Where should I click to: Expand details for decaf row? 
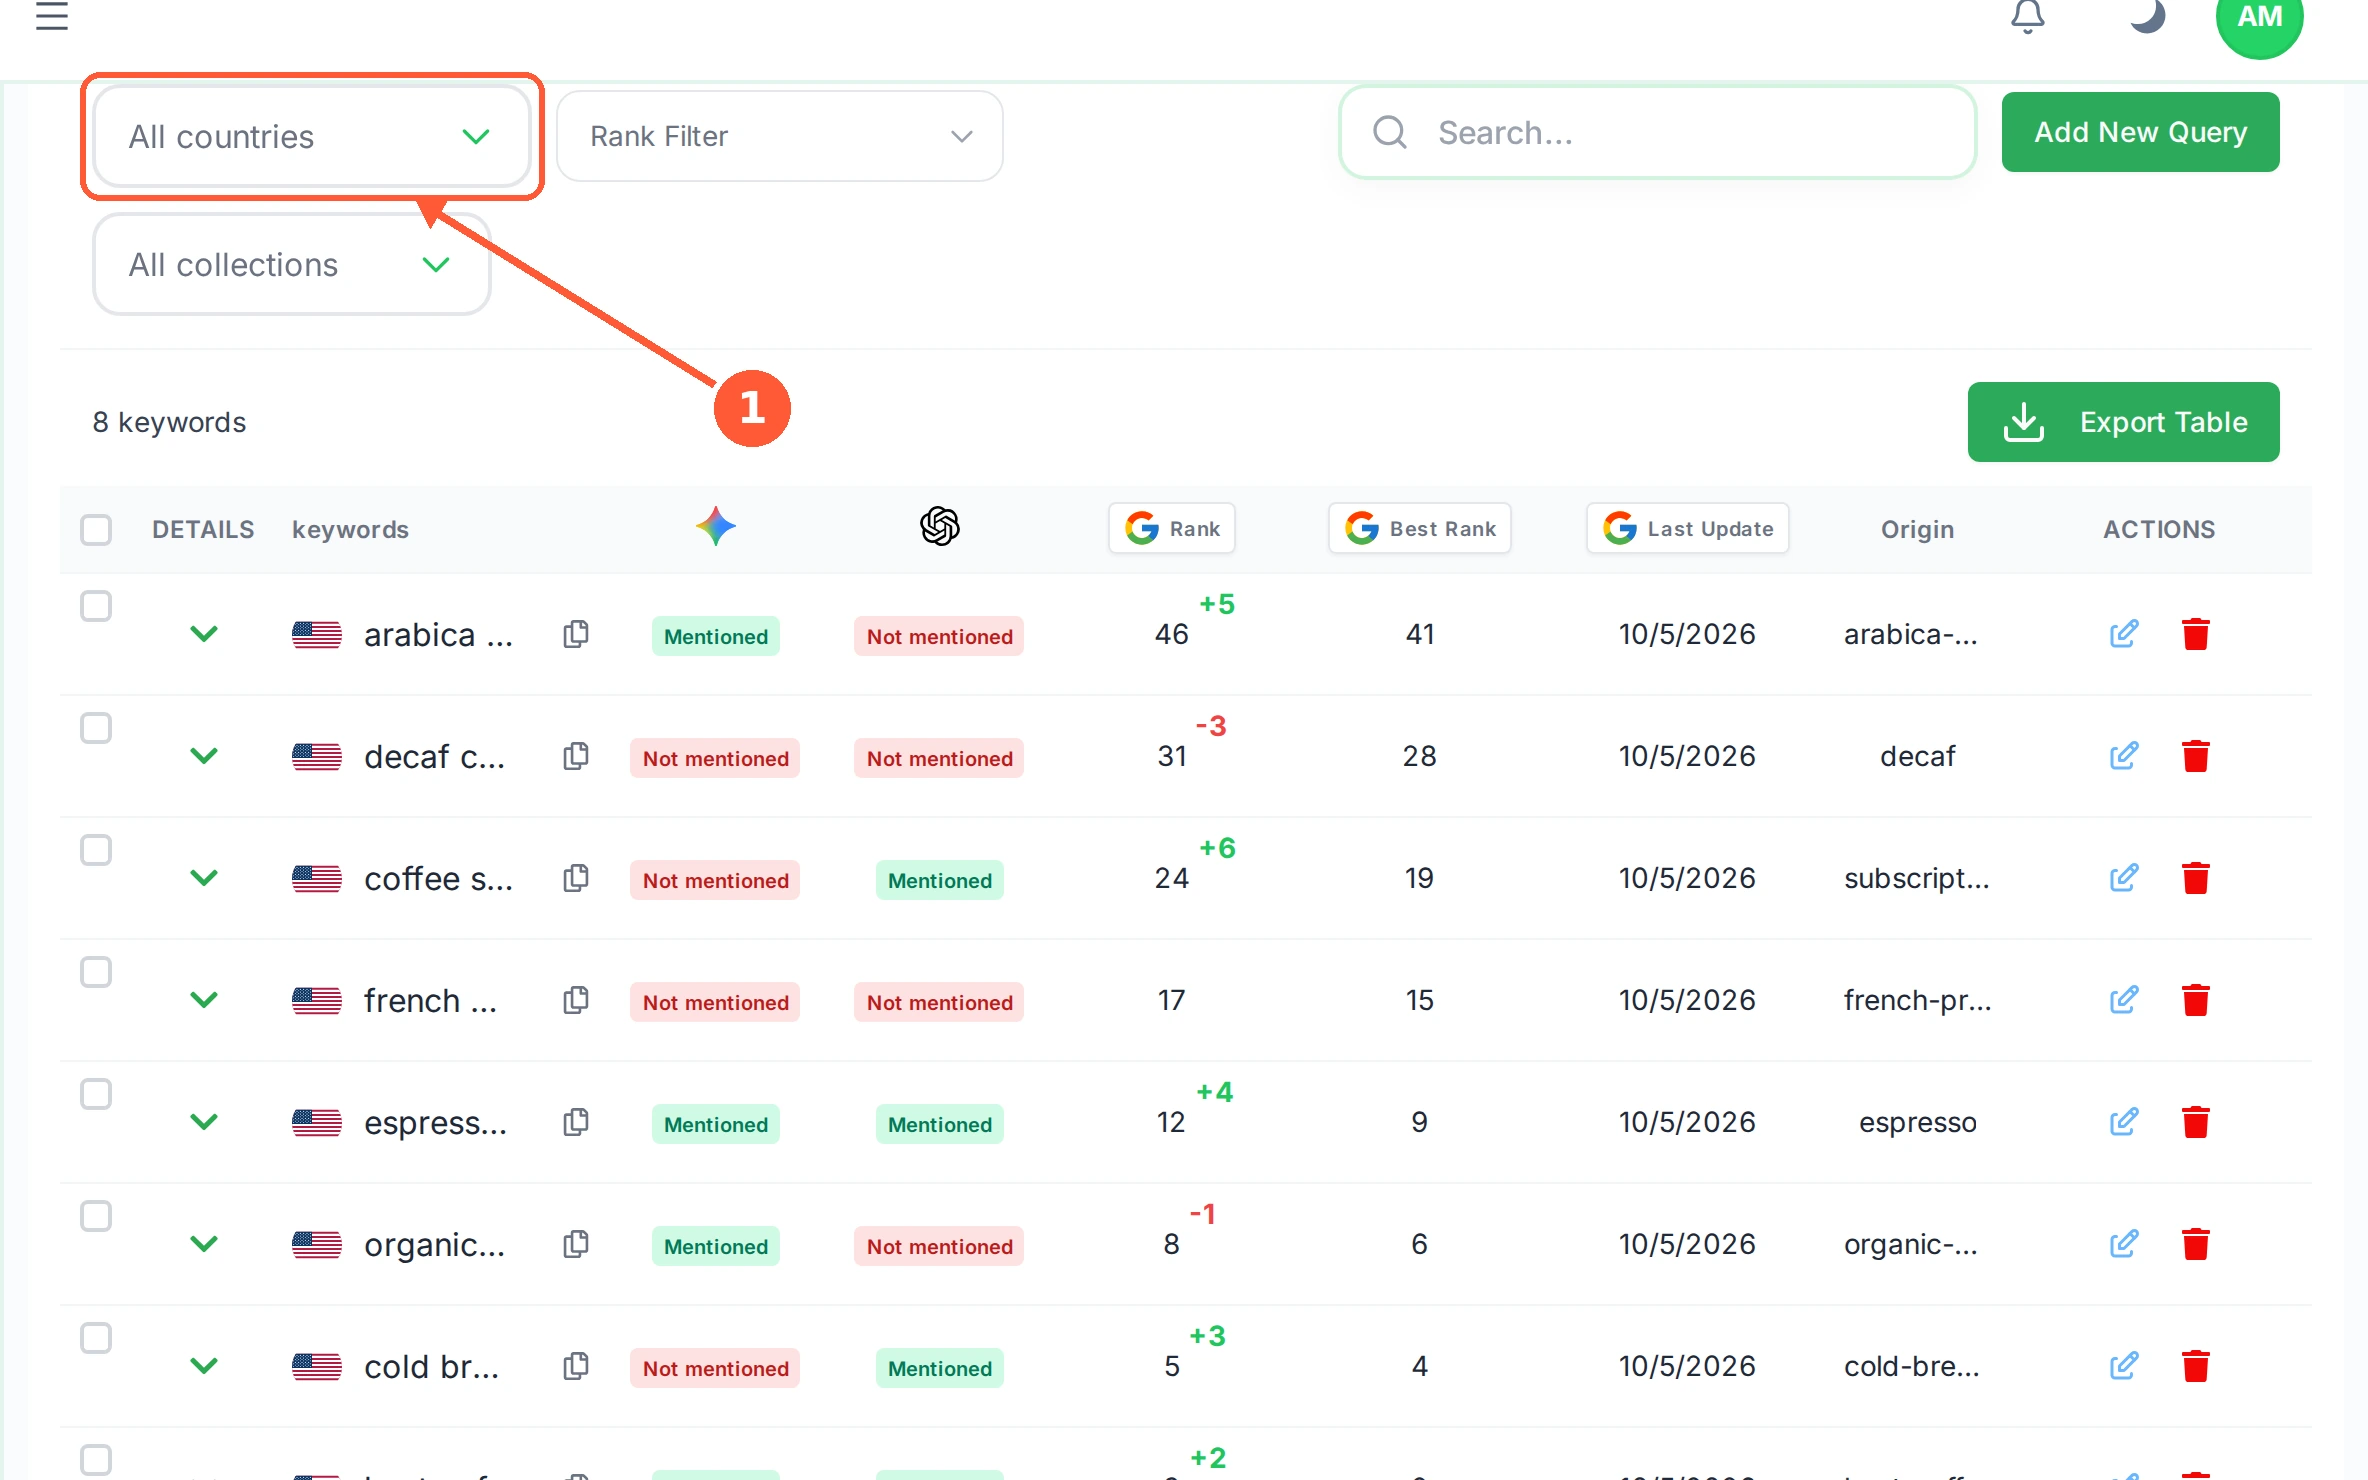point(204,756)
